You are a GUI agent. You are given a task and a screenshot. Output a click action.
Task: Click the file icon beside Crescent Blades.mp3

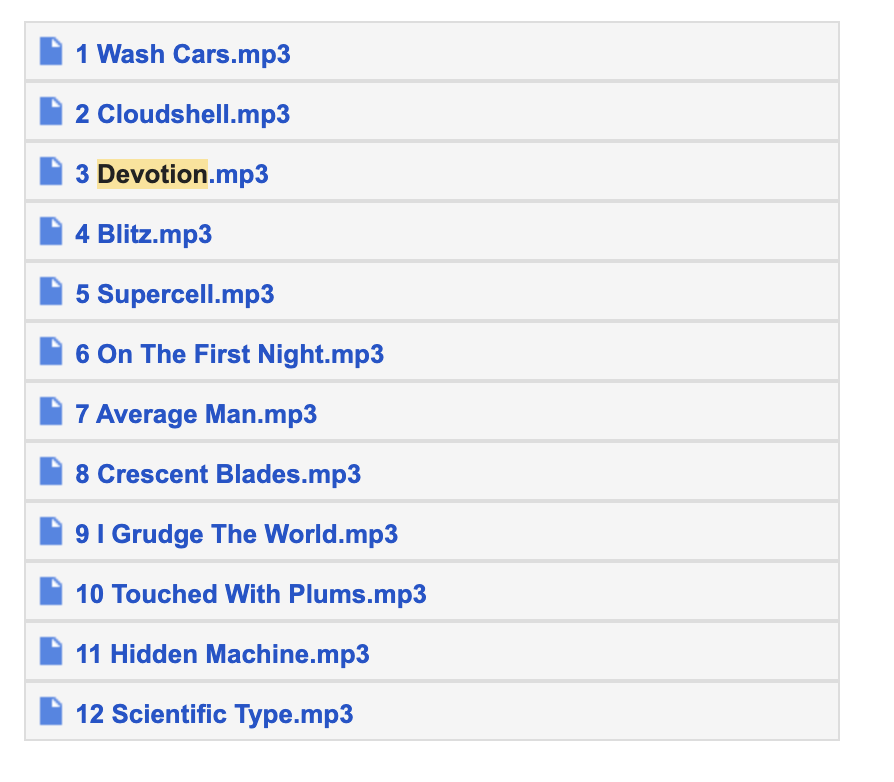tap(51, 472)
